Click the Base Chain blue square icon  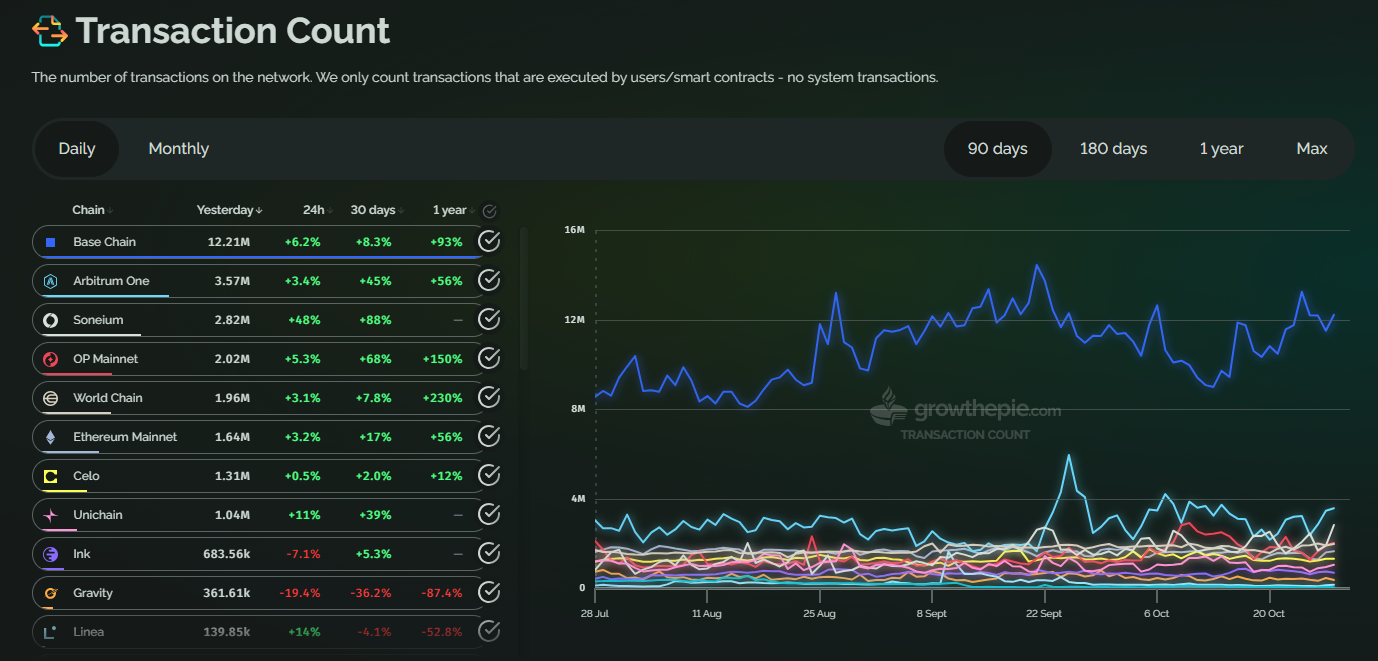click(x=50, y=242)
